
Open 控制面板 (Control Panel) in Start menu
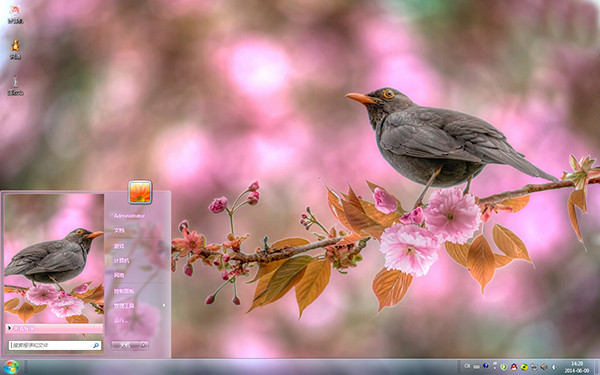pos(124,291)
